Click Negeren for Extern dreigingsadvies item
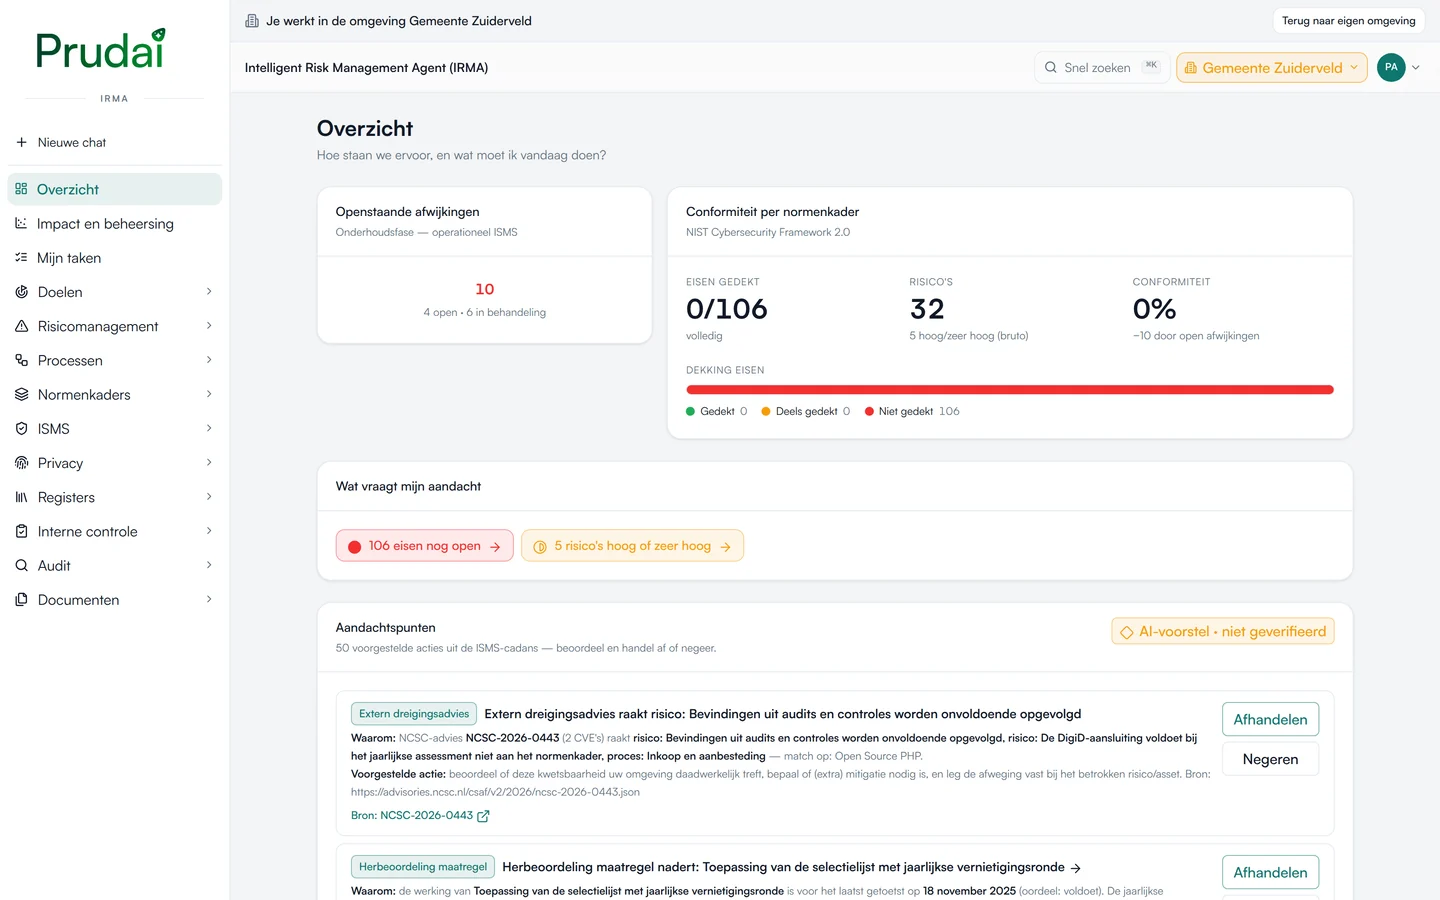This screenshot has width=1440, height=900. (x=1270, y=759)
